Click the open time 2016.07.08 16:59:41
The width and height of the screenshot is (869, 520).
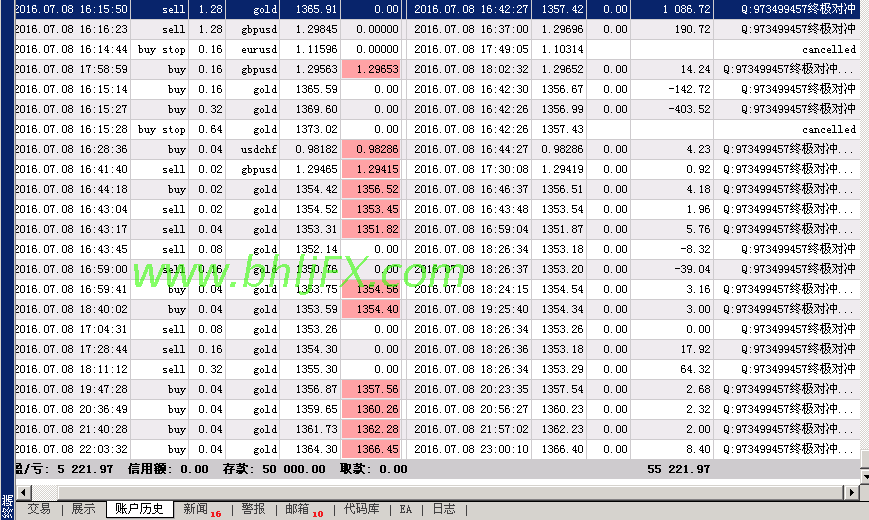pyautogui.click(x=71, y=289)
